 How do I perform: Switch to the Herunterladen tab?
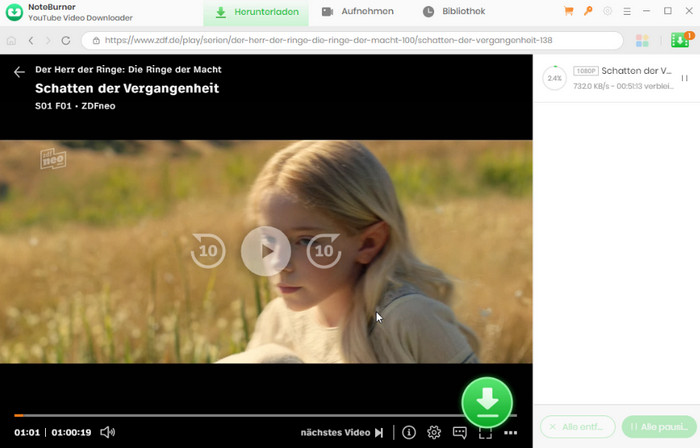(x=256, y=12)
